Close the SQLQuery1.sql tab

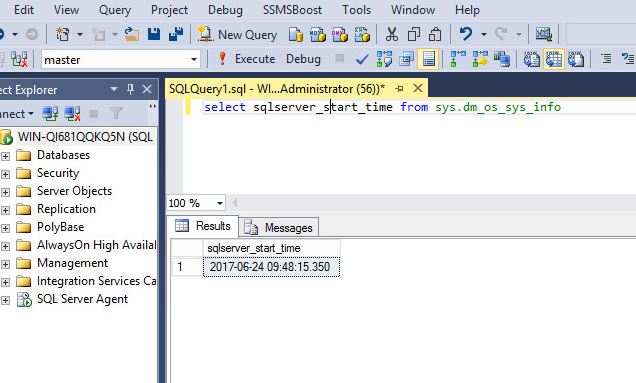coord(418,88)
